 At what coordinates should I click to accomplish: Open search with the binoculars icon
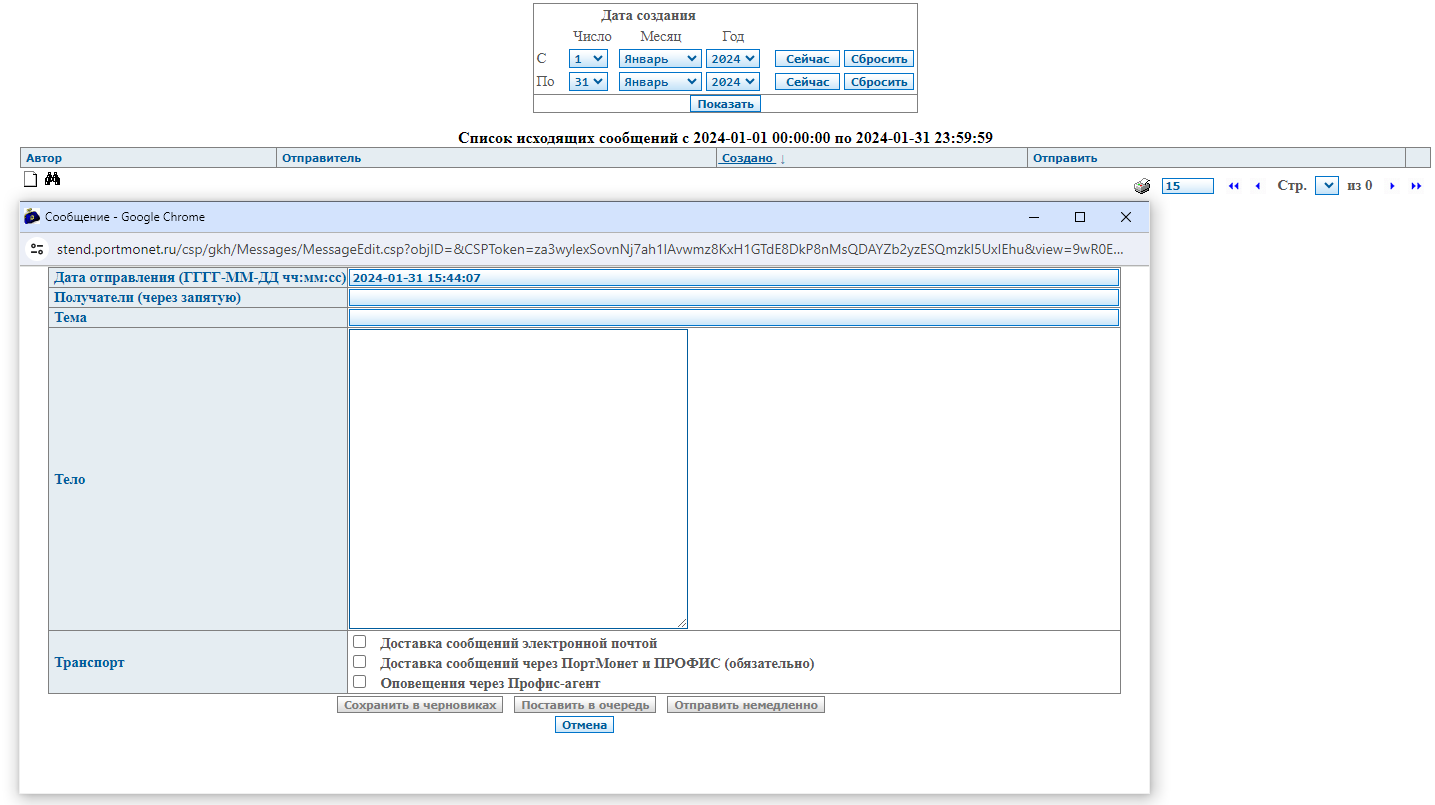[x=53, y=179]
